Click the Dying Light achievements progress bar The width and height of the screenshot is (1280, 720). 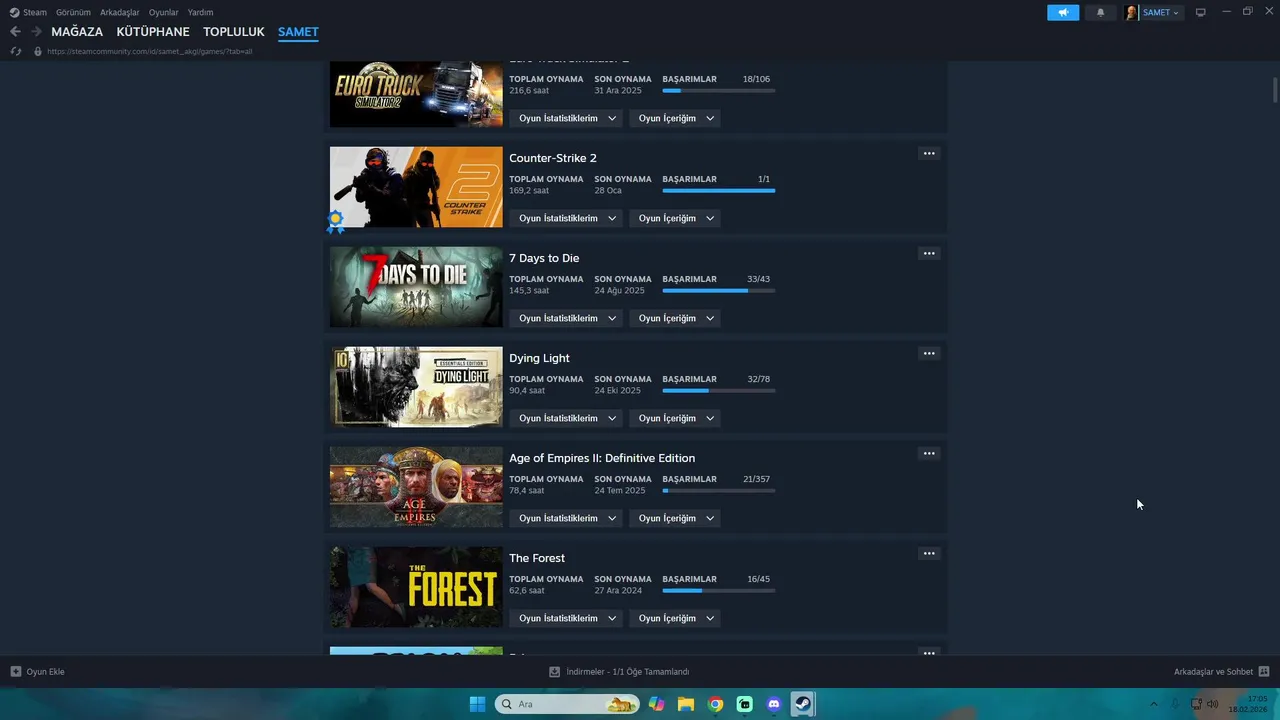[x=718, y=391]
